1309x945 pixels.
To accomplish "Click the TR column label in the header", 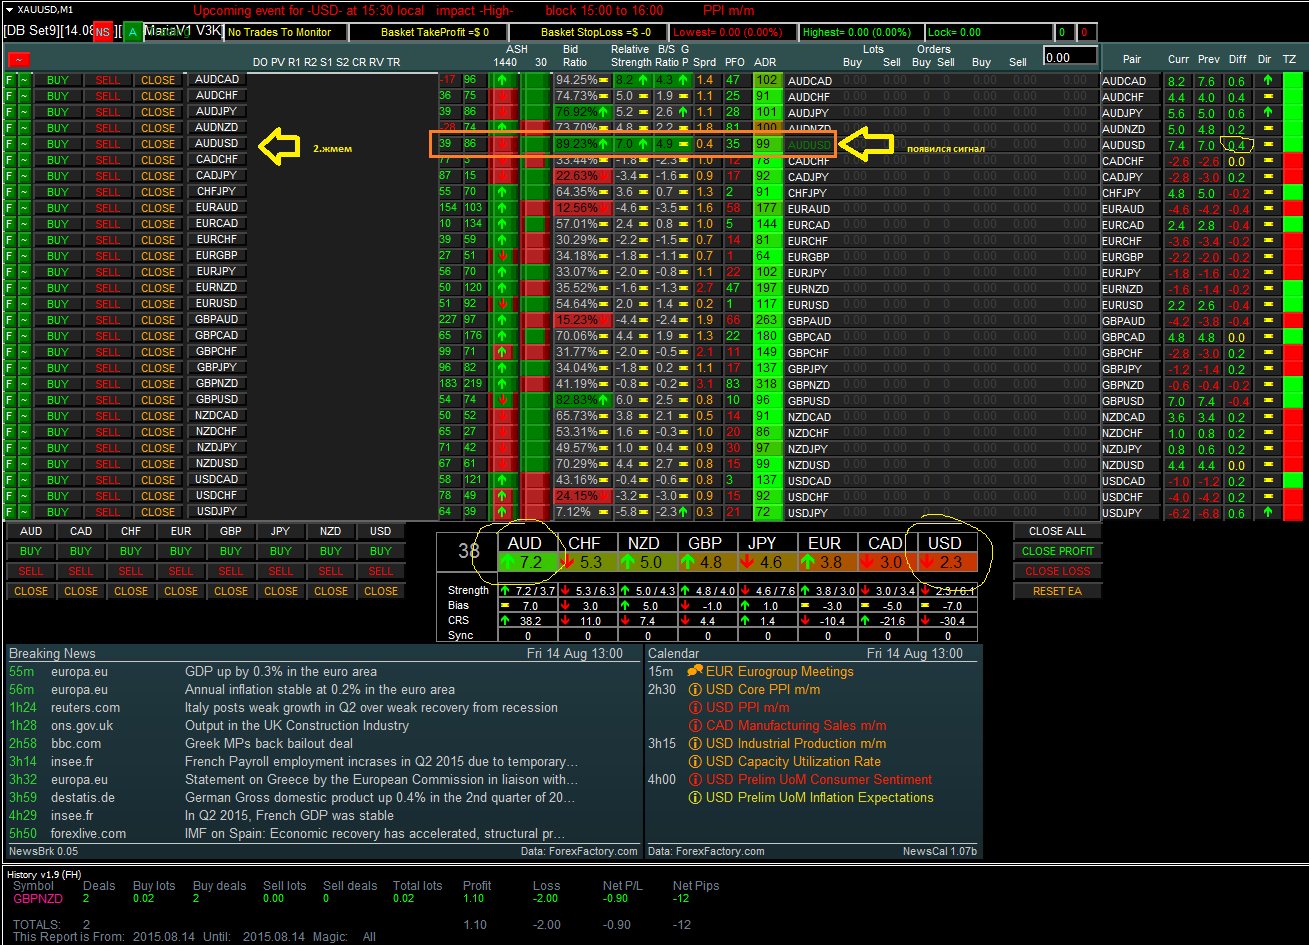I will pyautogui.click(x=393, y=62).
